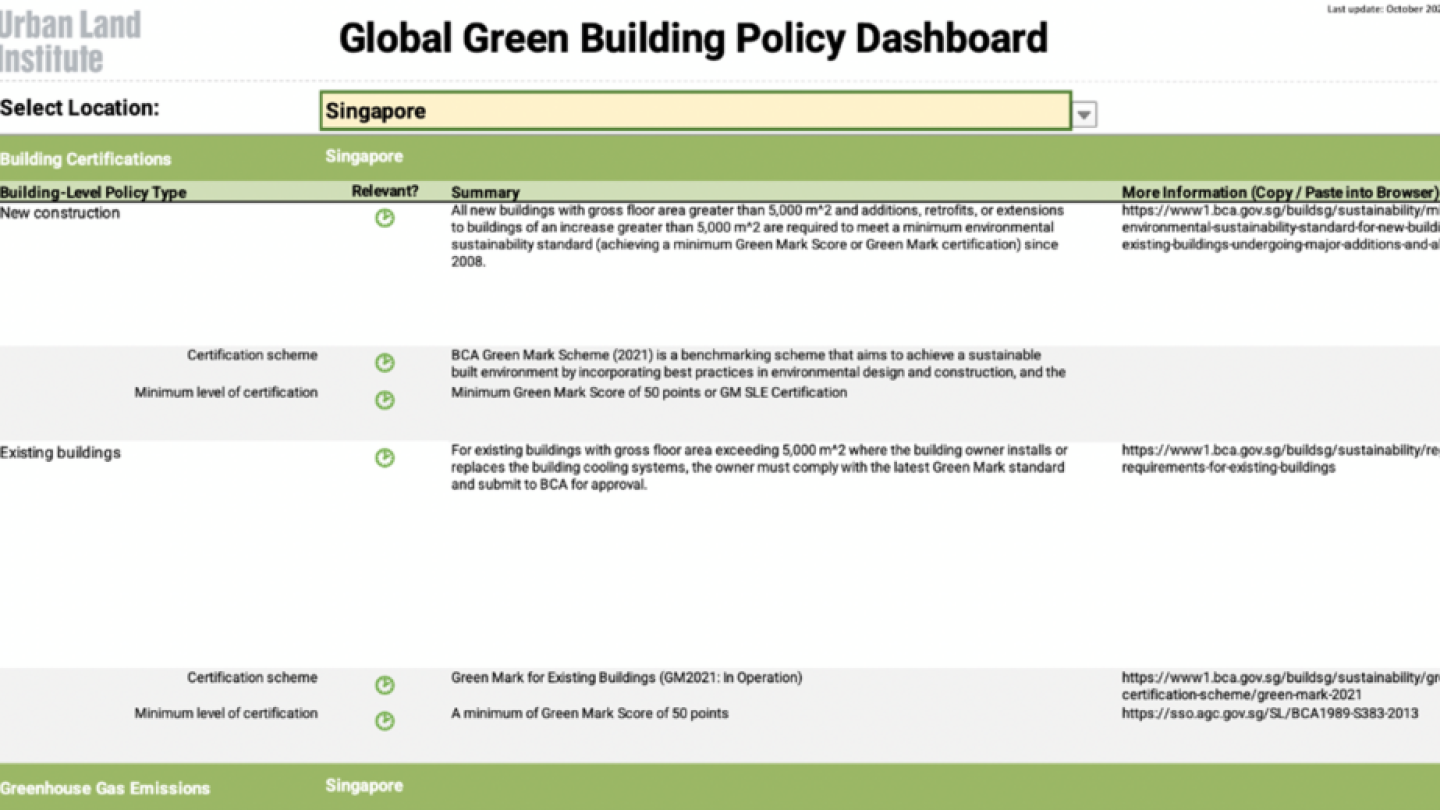Open the green-mark-2021 certification scheme link
Image resolution: width=1440 pixels, height=810 pixels.
(1281, 686)
